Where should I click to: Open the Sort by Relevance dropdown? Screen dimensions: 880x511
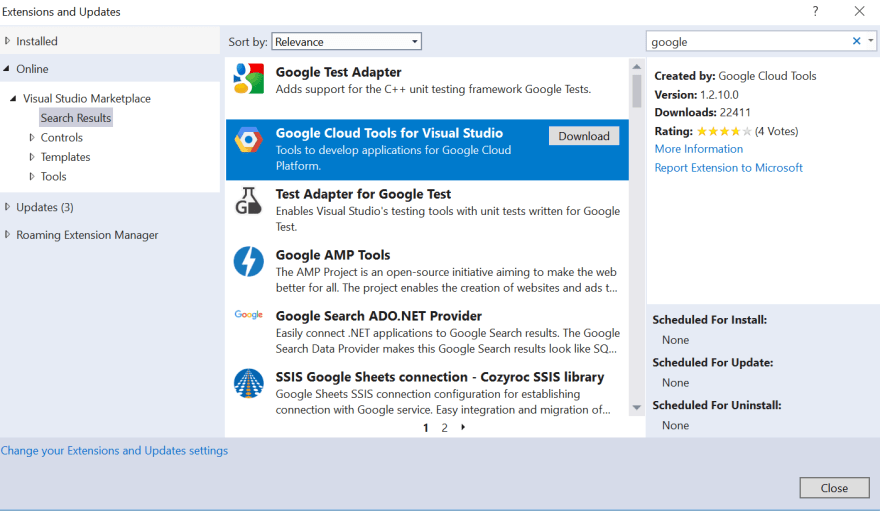tap(347, 42)
